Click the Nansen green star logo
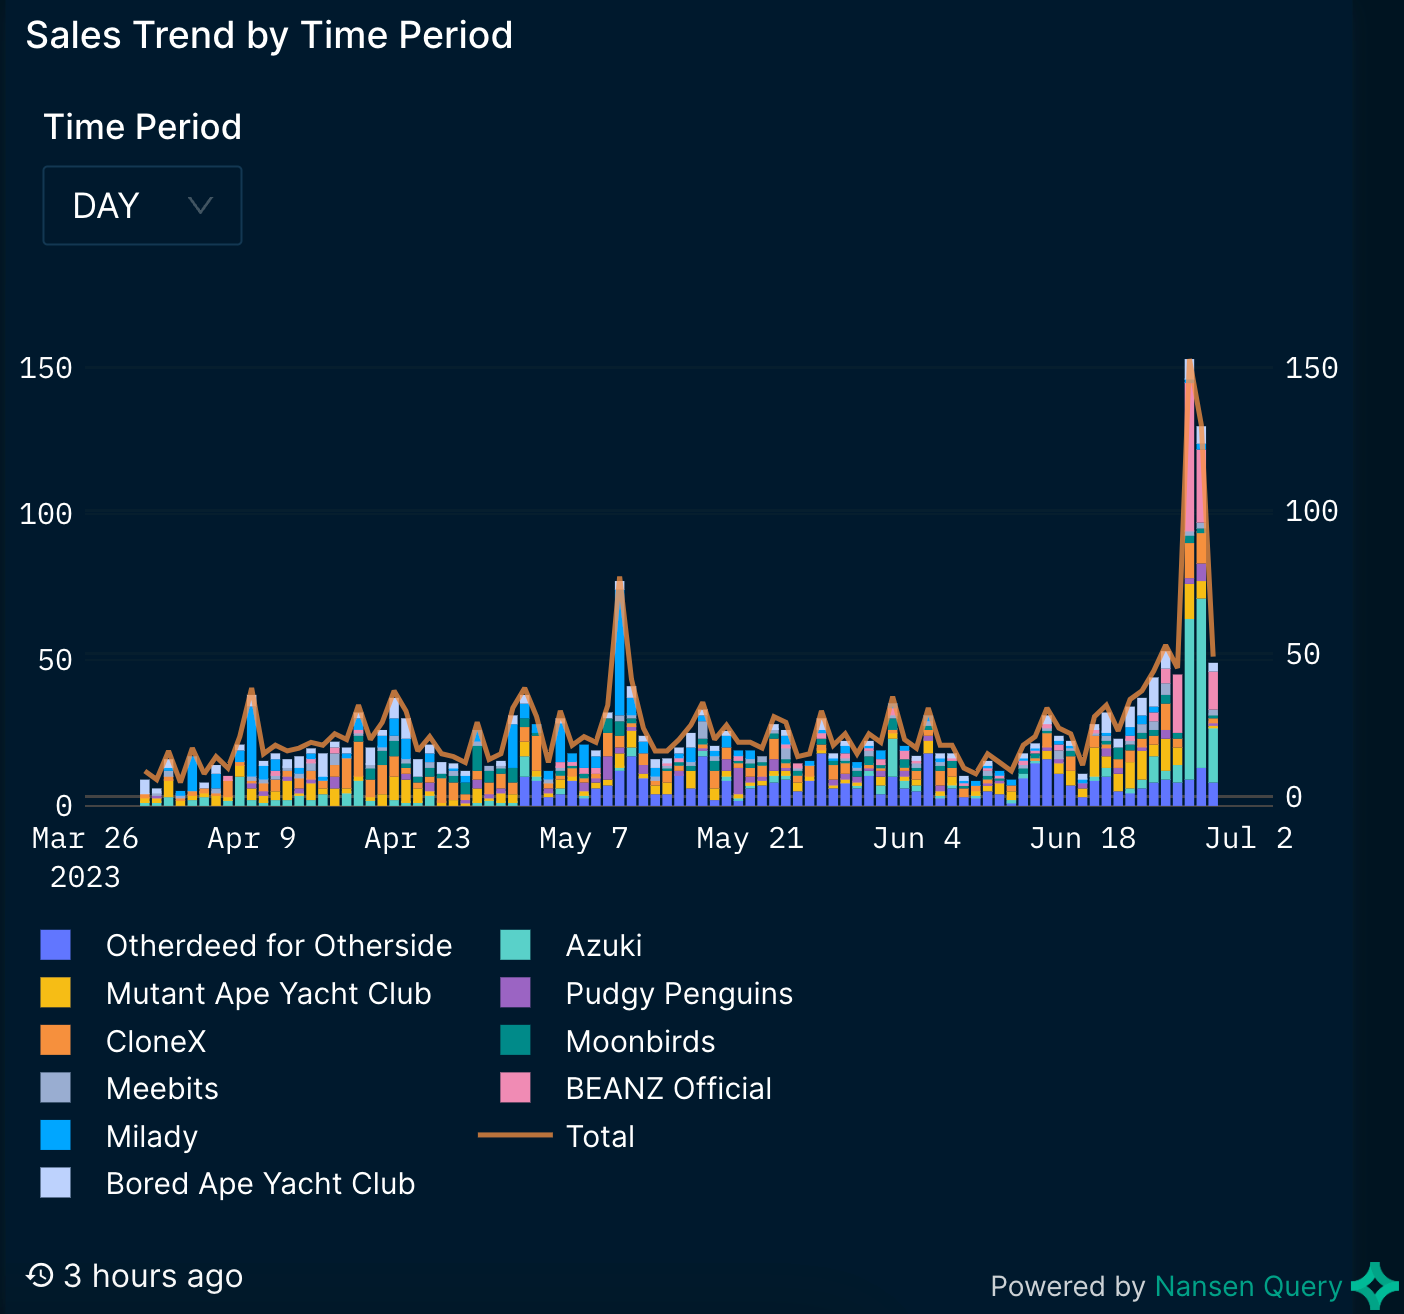This screenshot has width=1404, height=1314. [1375, 1286]
